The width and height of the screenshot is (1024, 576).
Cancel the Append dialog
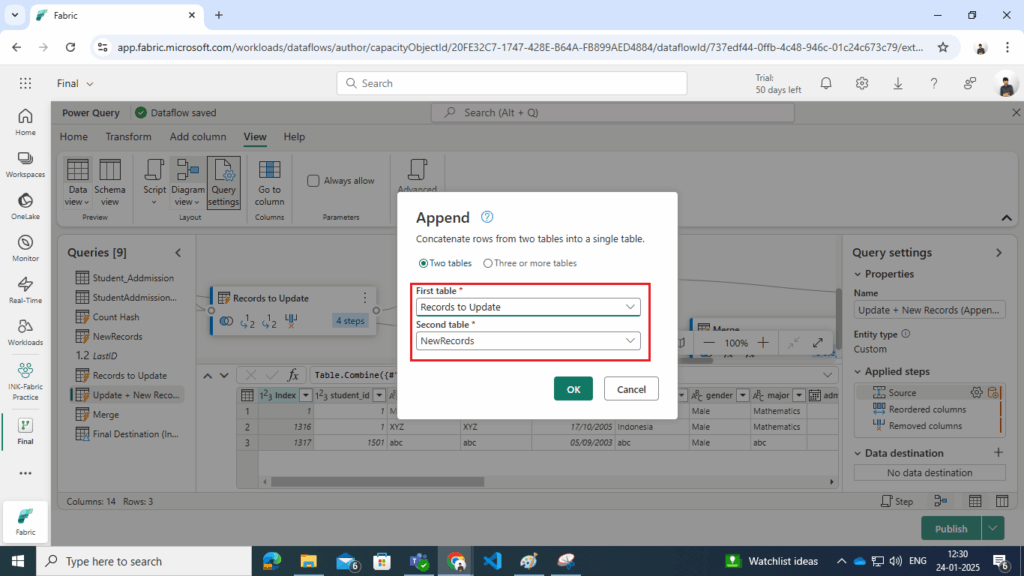(x=631, y=389)
